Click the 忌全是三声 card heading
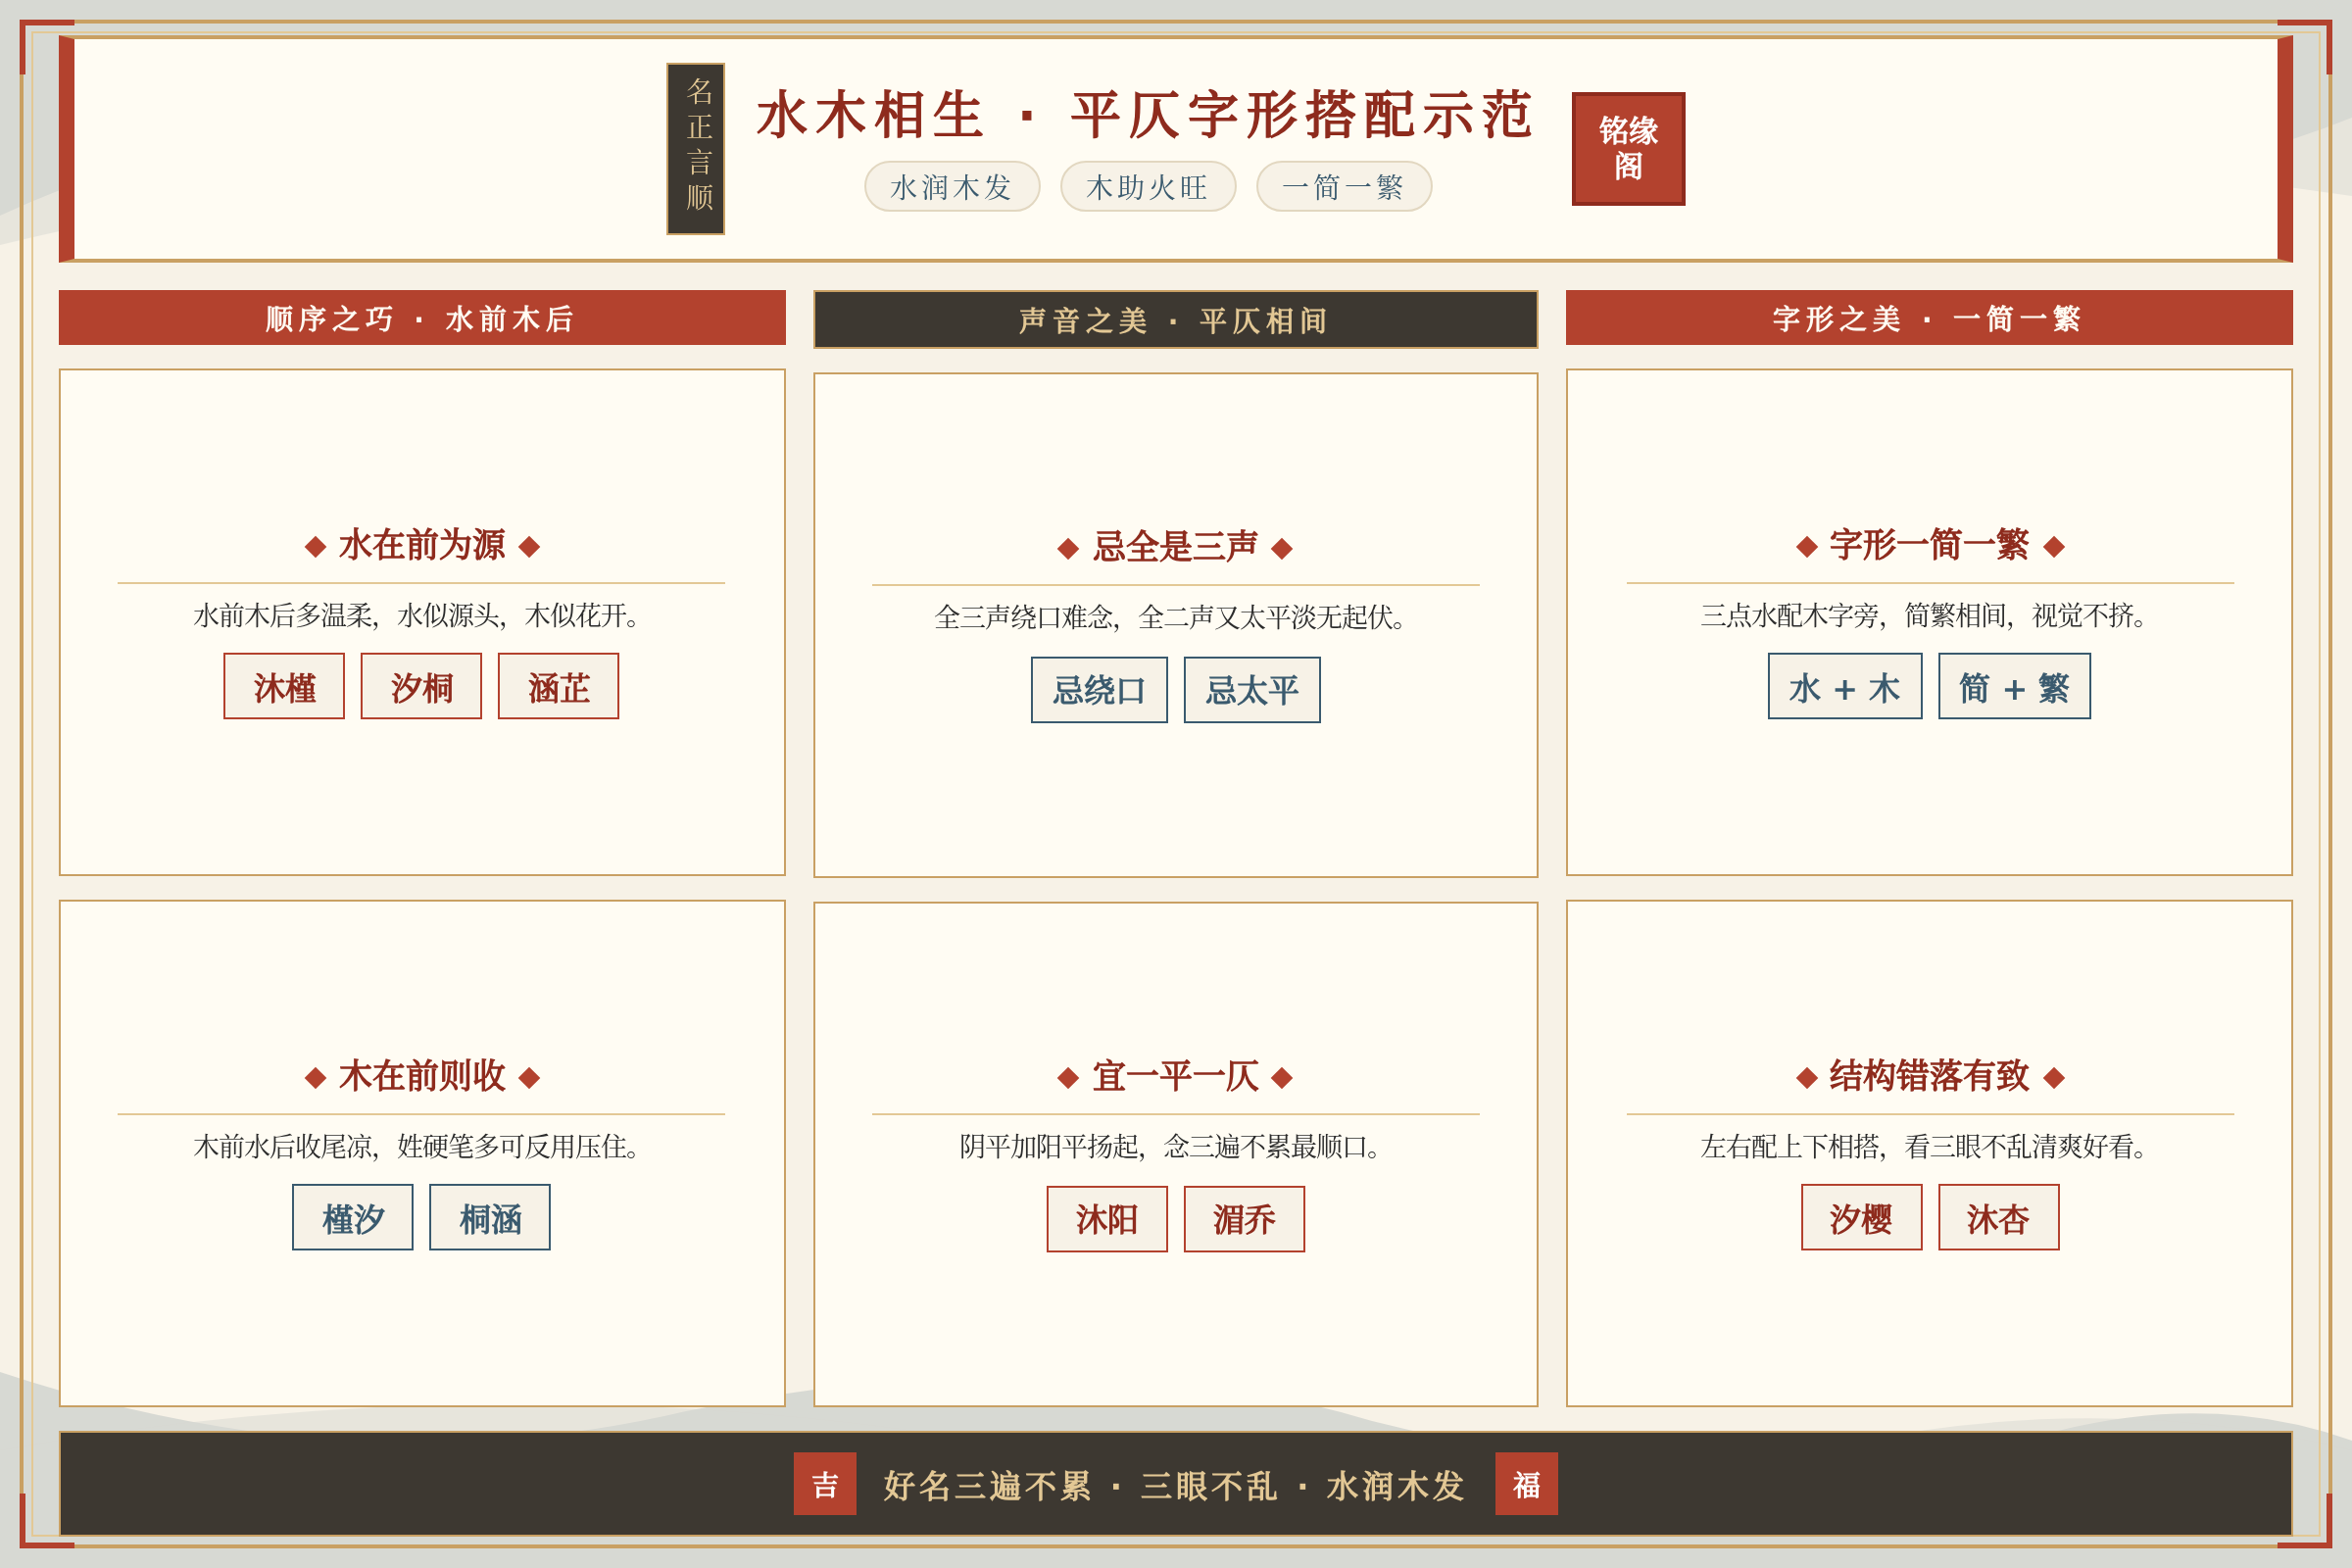The height and width of the screenshot is (1568, 2352). [x=1175, y=547]
